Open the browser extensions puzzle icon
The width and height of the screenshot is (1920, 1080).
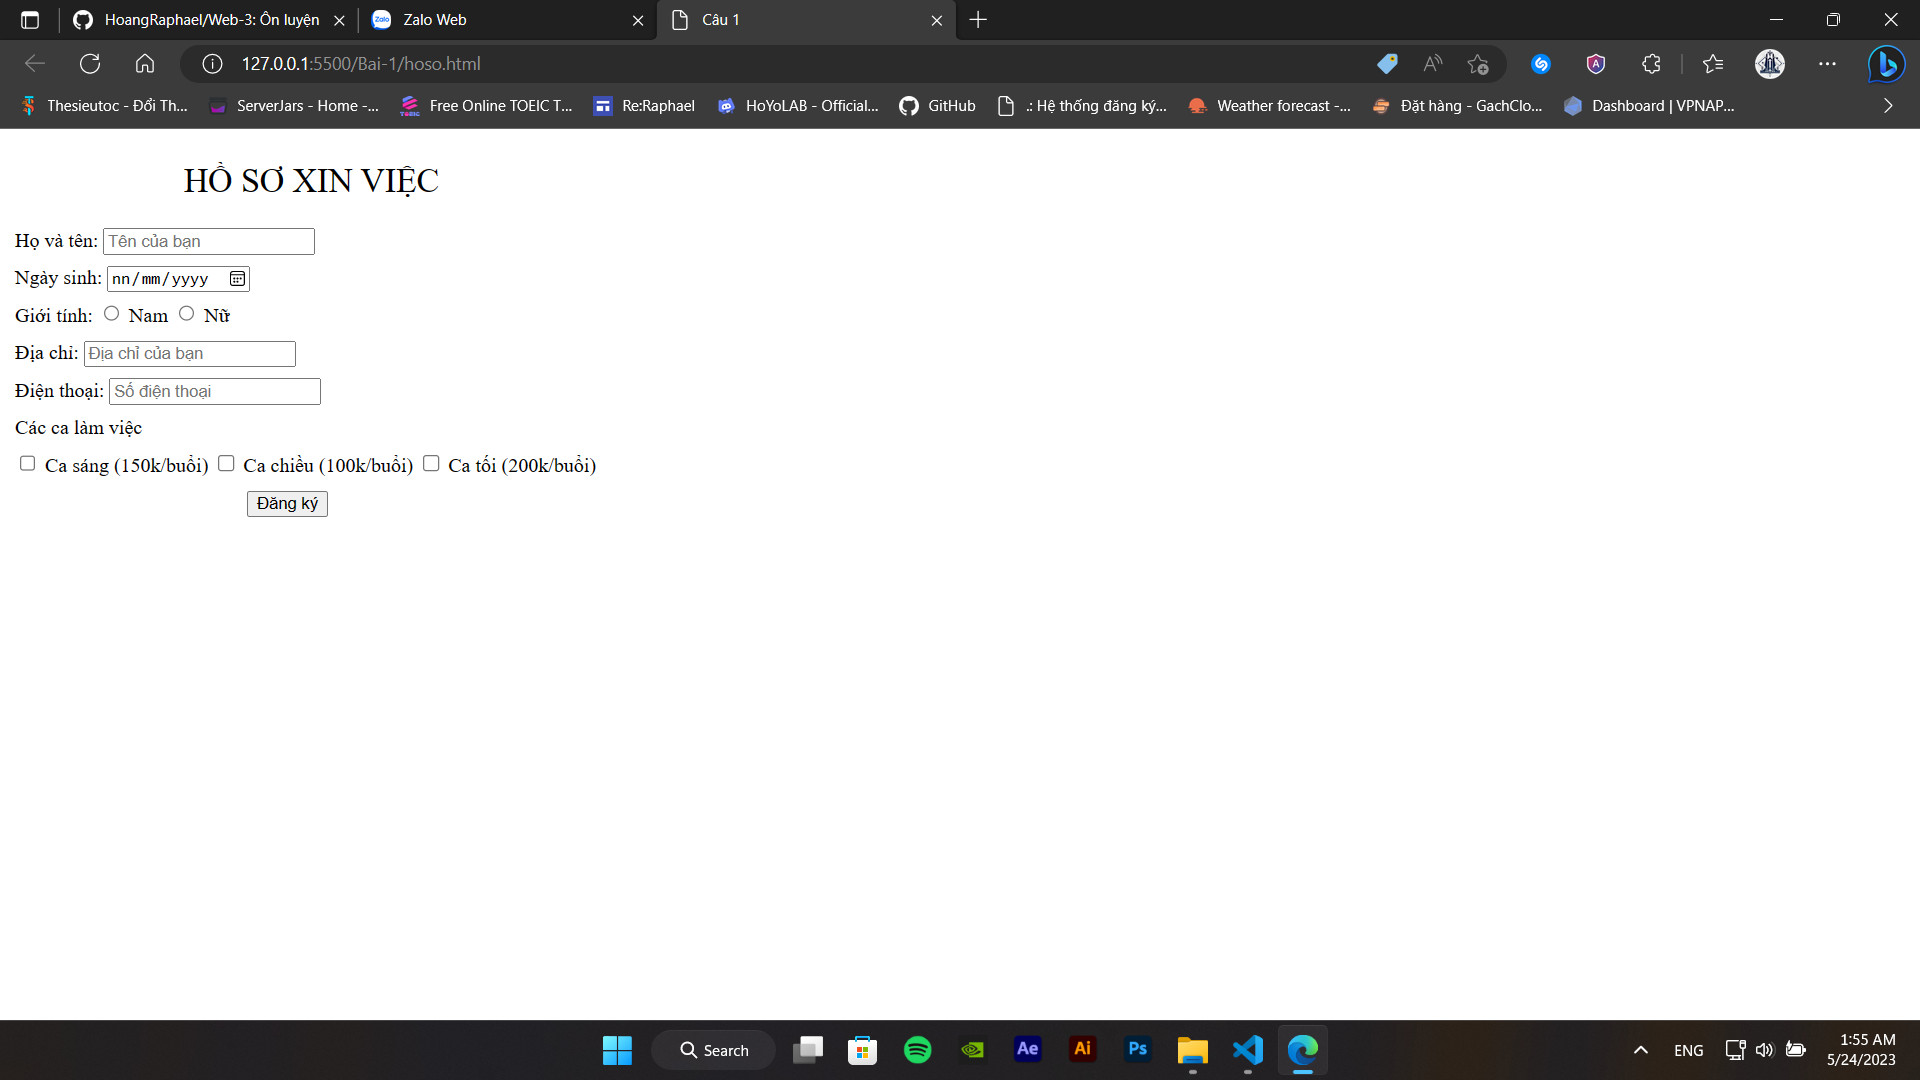pos(1651,64)
